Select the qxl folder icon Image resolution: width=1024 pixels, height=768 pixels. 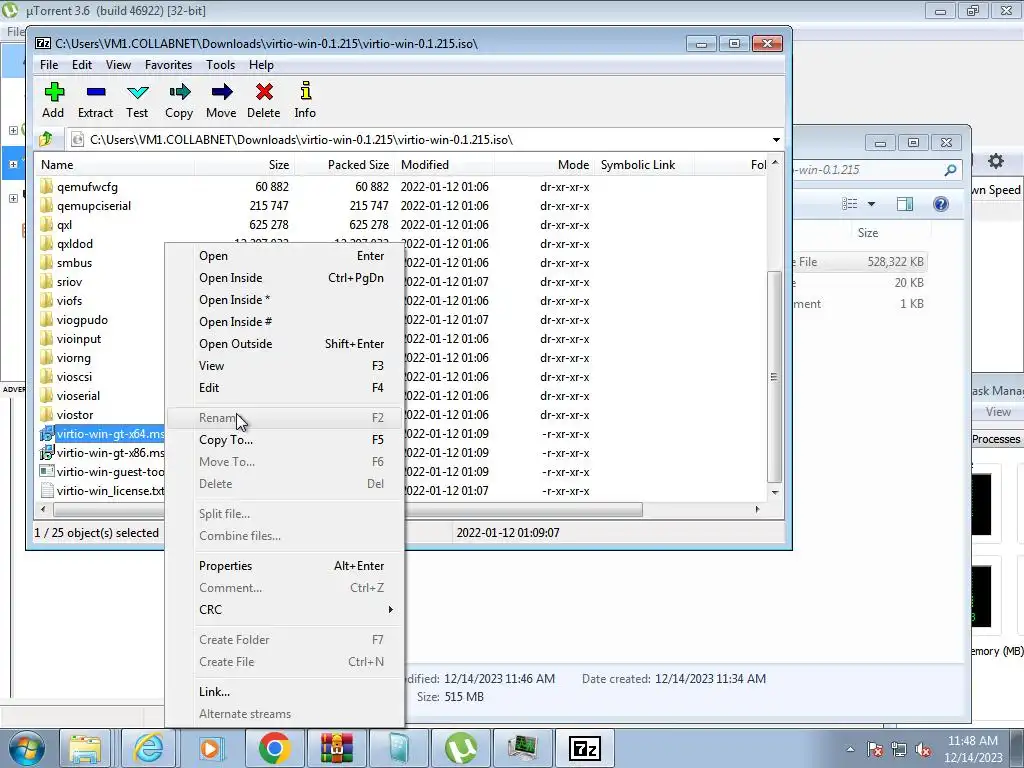click(46, 225)
